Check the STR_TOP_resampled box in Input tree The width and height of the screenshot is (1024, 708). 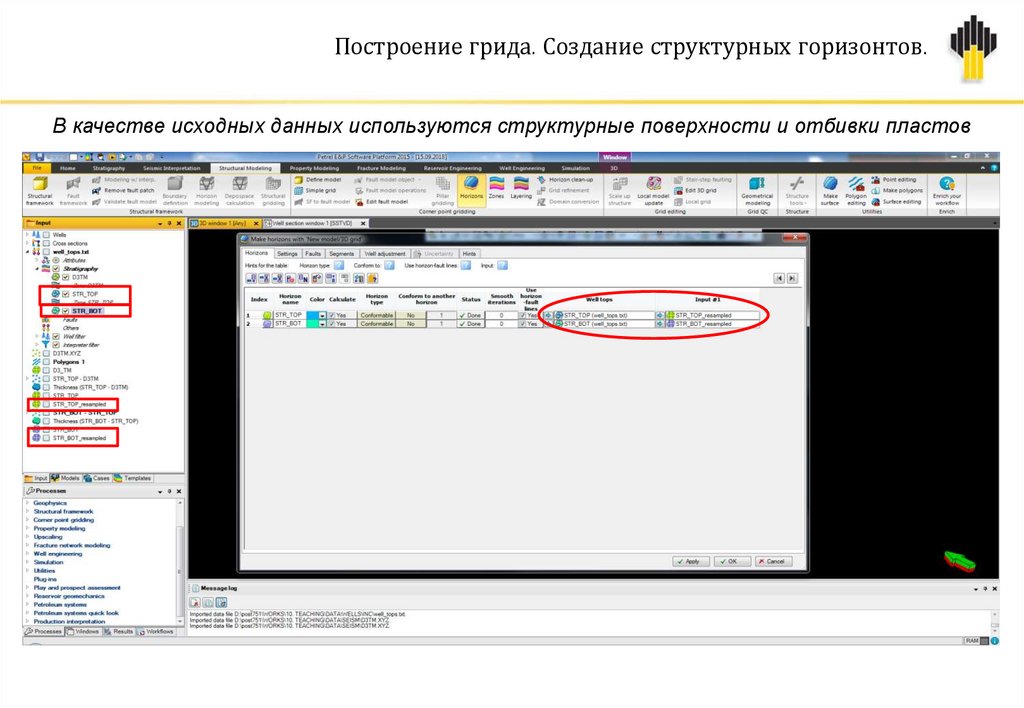46,404
